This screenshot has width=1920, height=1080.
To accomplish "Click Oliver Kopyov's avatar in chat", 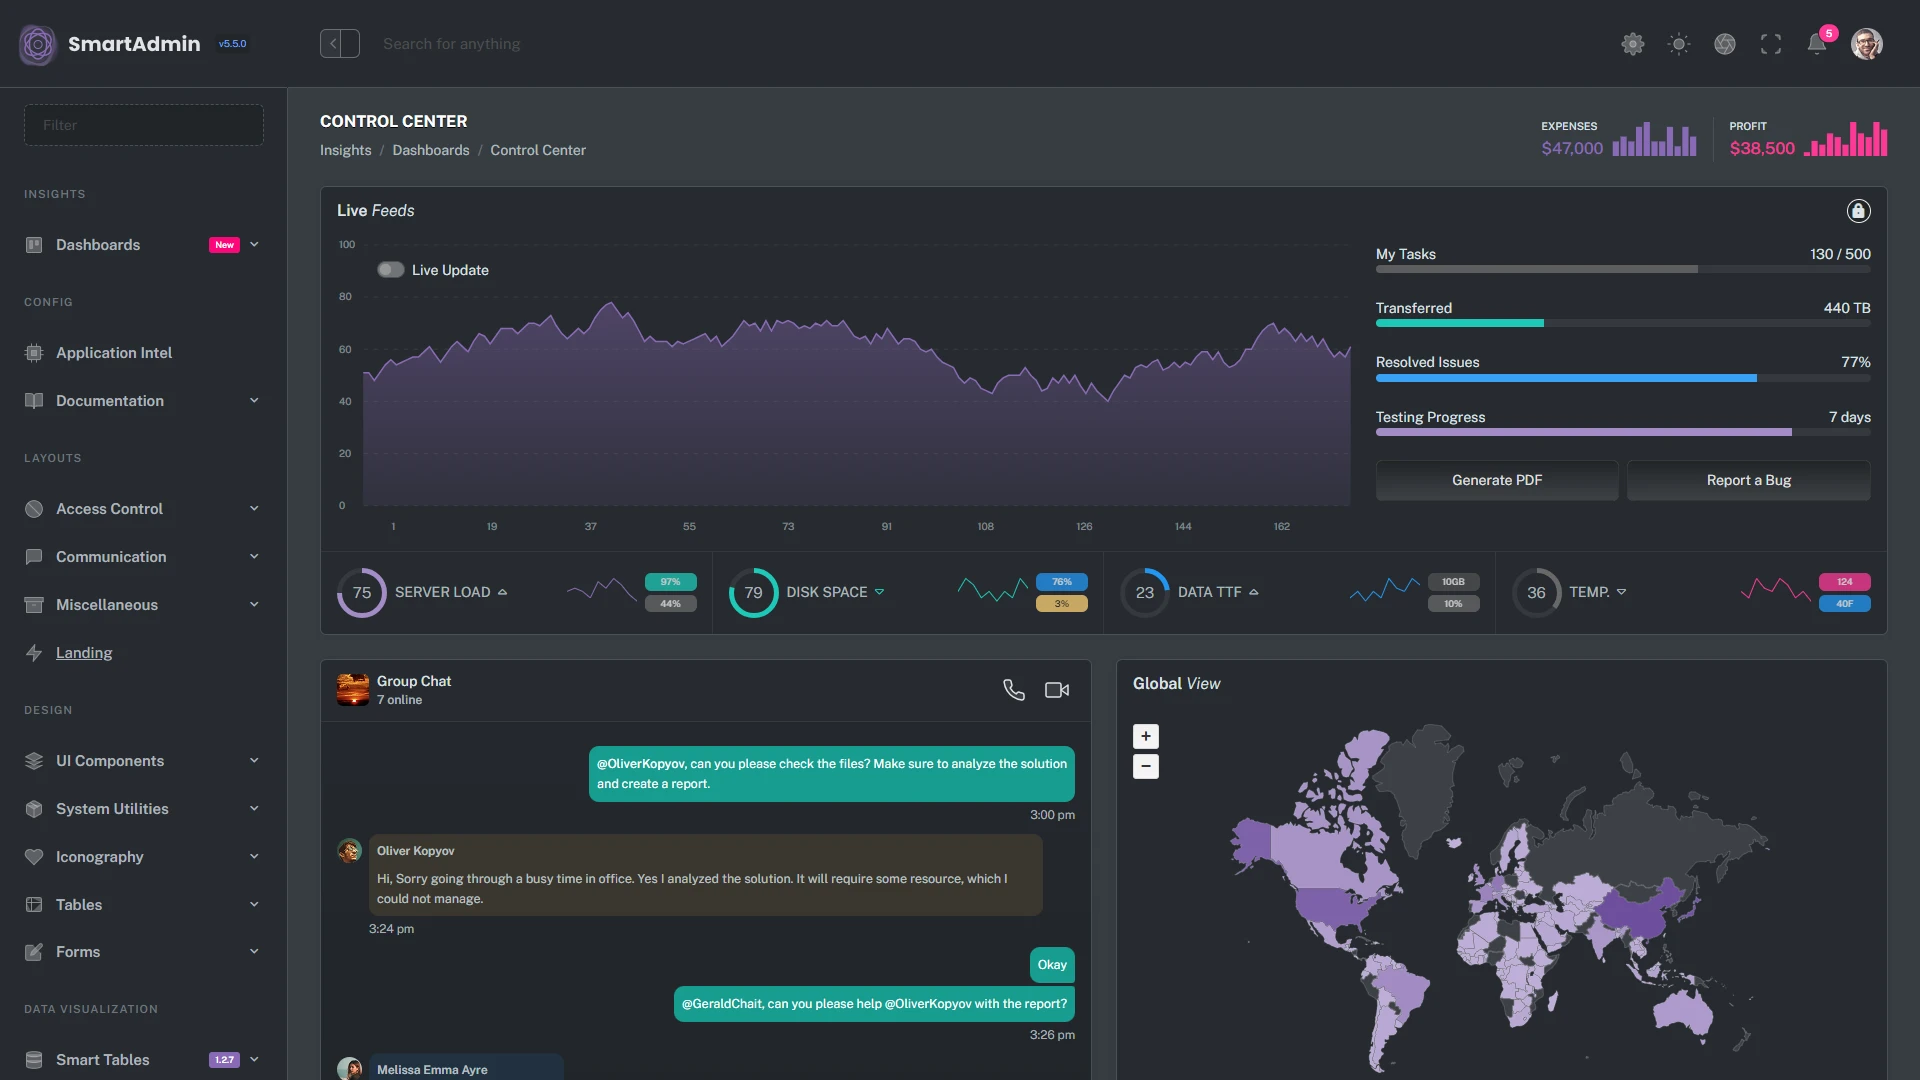I will 350,851.
